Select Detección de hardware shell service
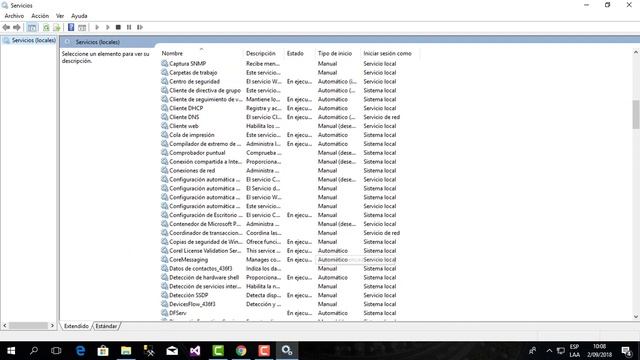This screenshot has width=640, height=360. (204, 278)
